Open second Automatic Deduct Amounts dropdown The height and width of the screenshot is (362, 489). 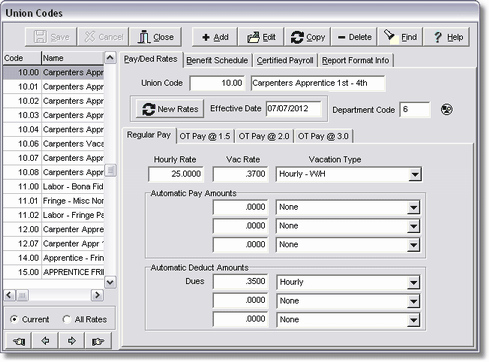pyautogui.click(x=413, y=301)
